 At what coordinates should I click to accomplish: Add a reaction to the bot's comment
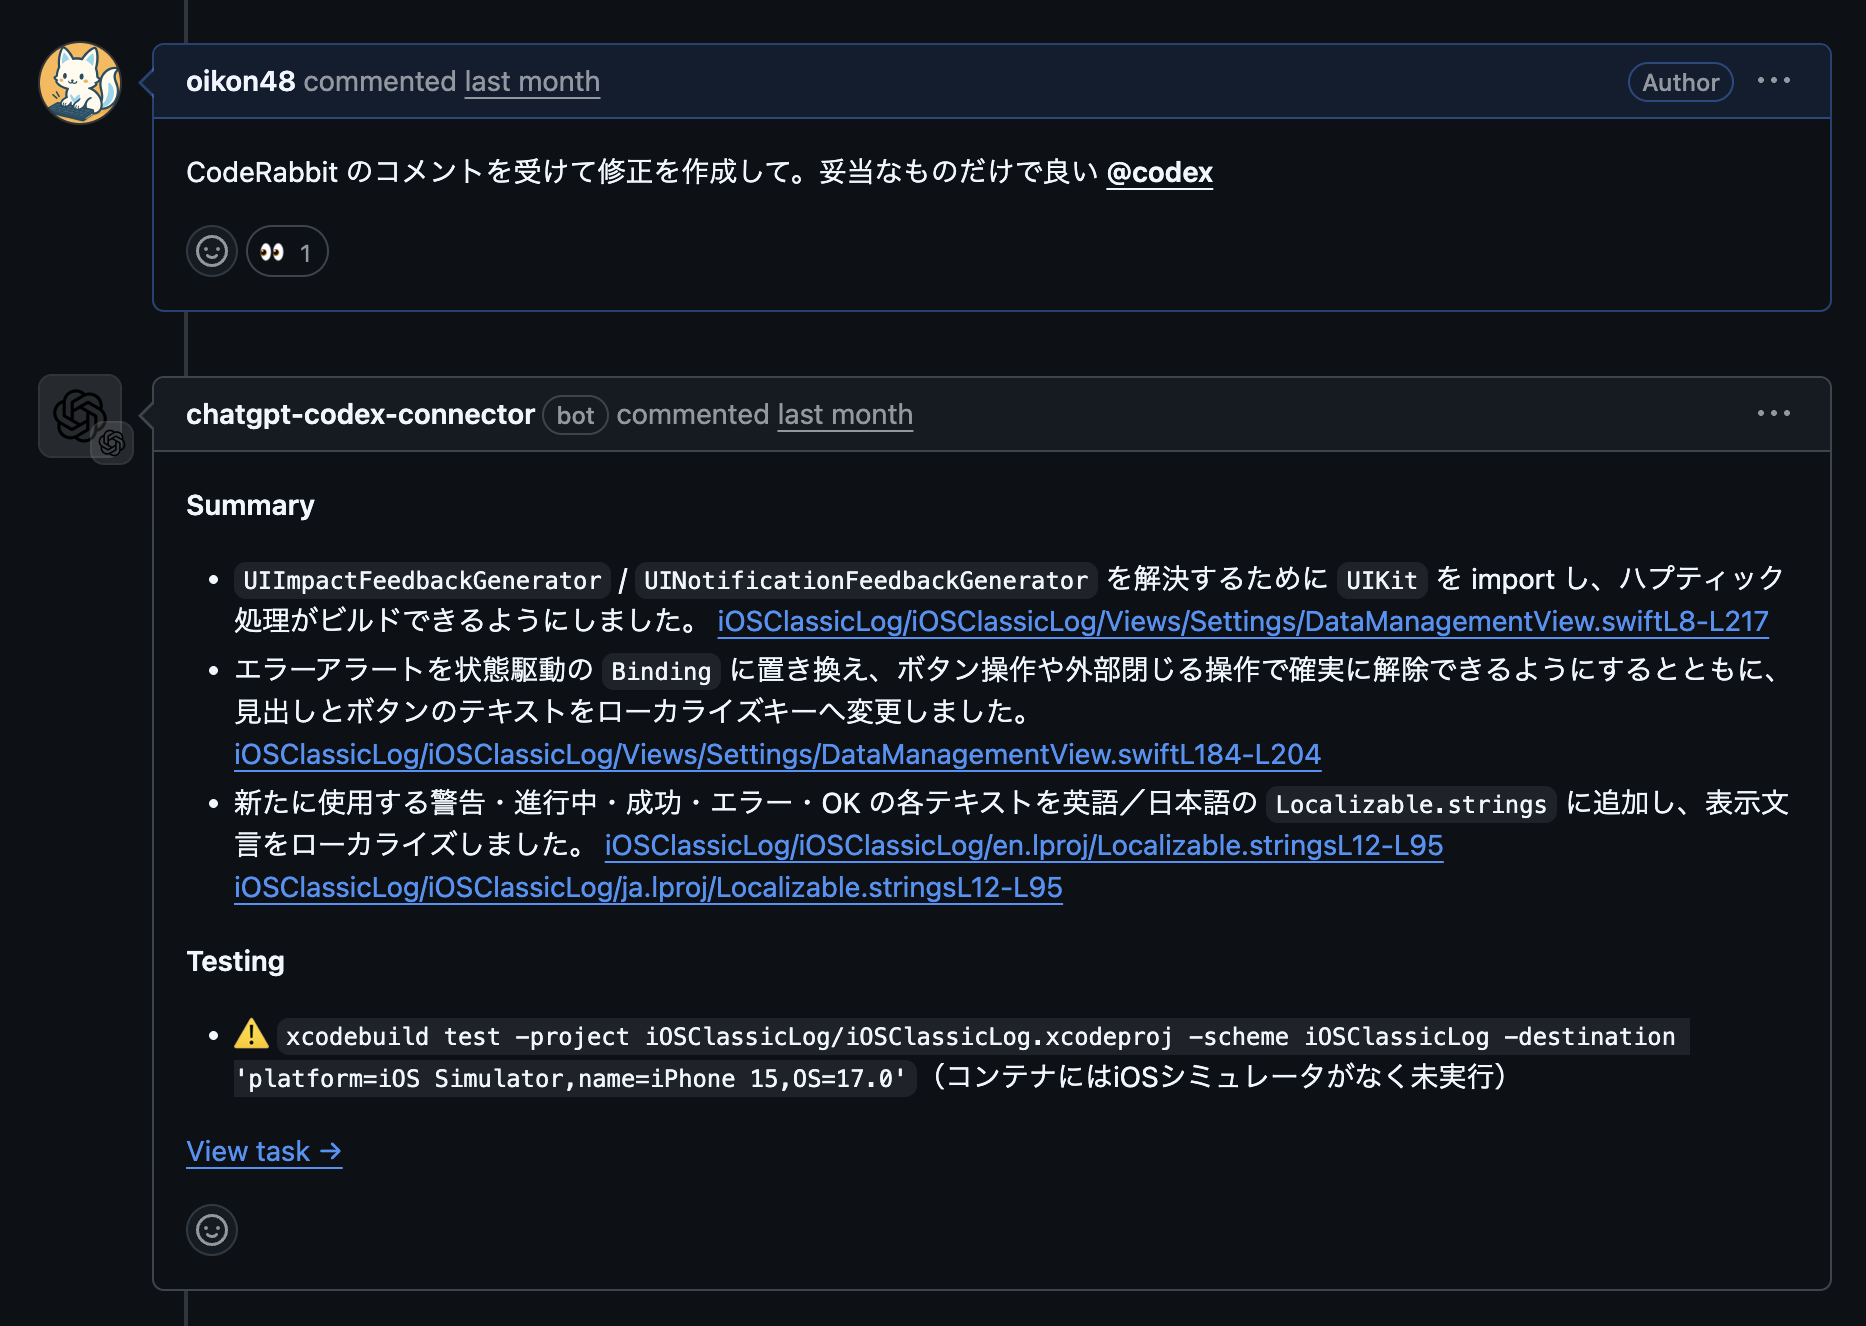point(211,1229)
